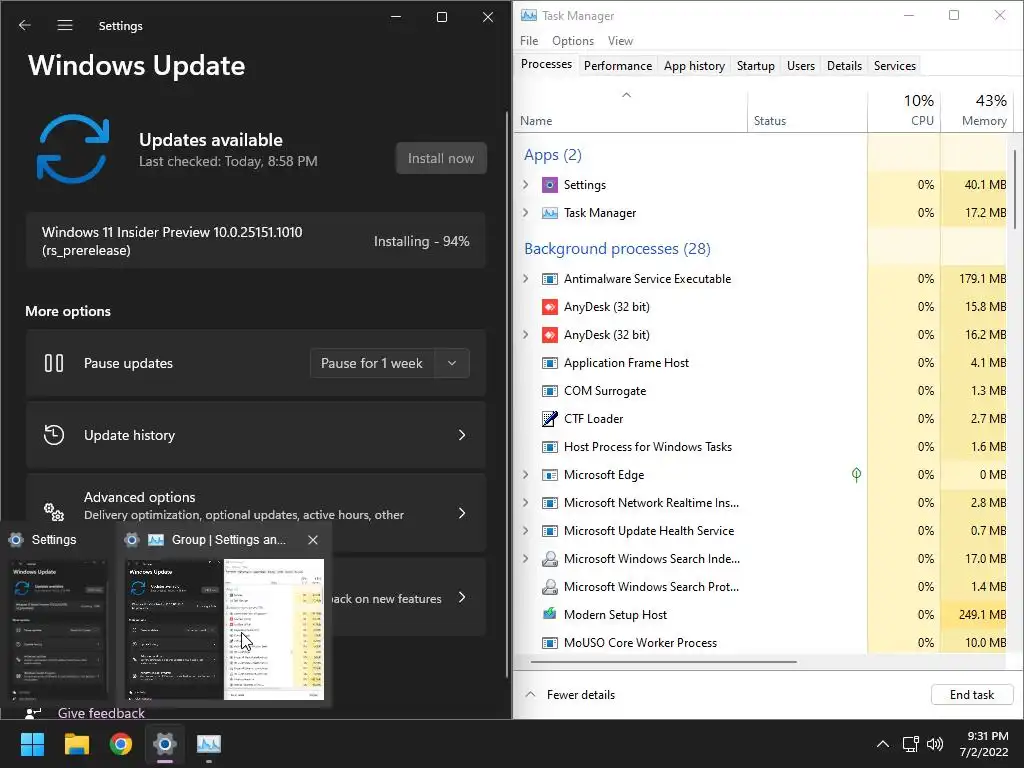The width and height of the screenshot is (1024, 768).
Task: Expand the Microsoft Edge process group
Action: [526, 475]
